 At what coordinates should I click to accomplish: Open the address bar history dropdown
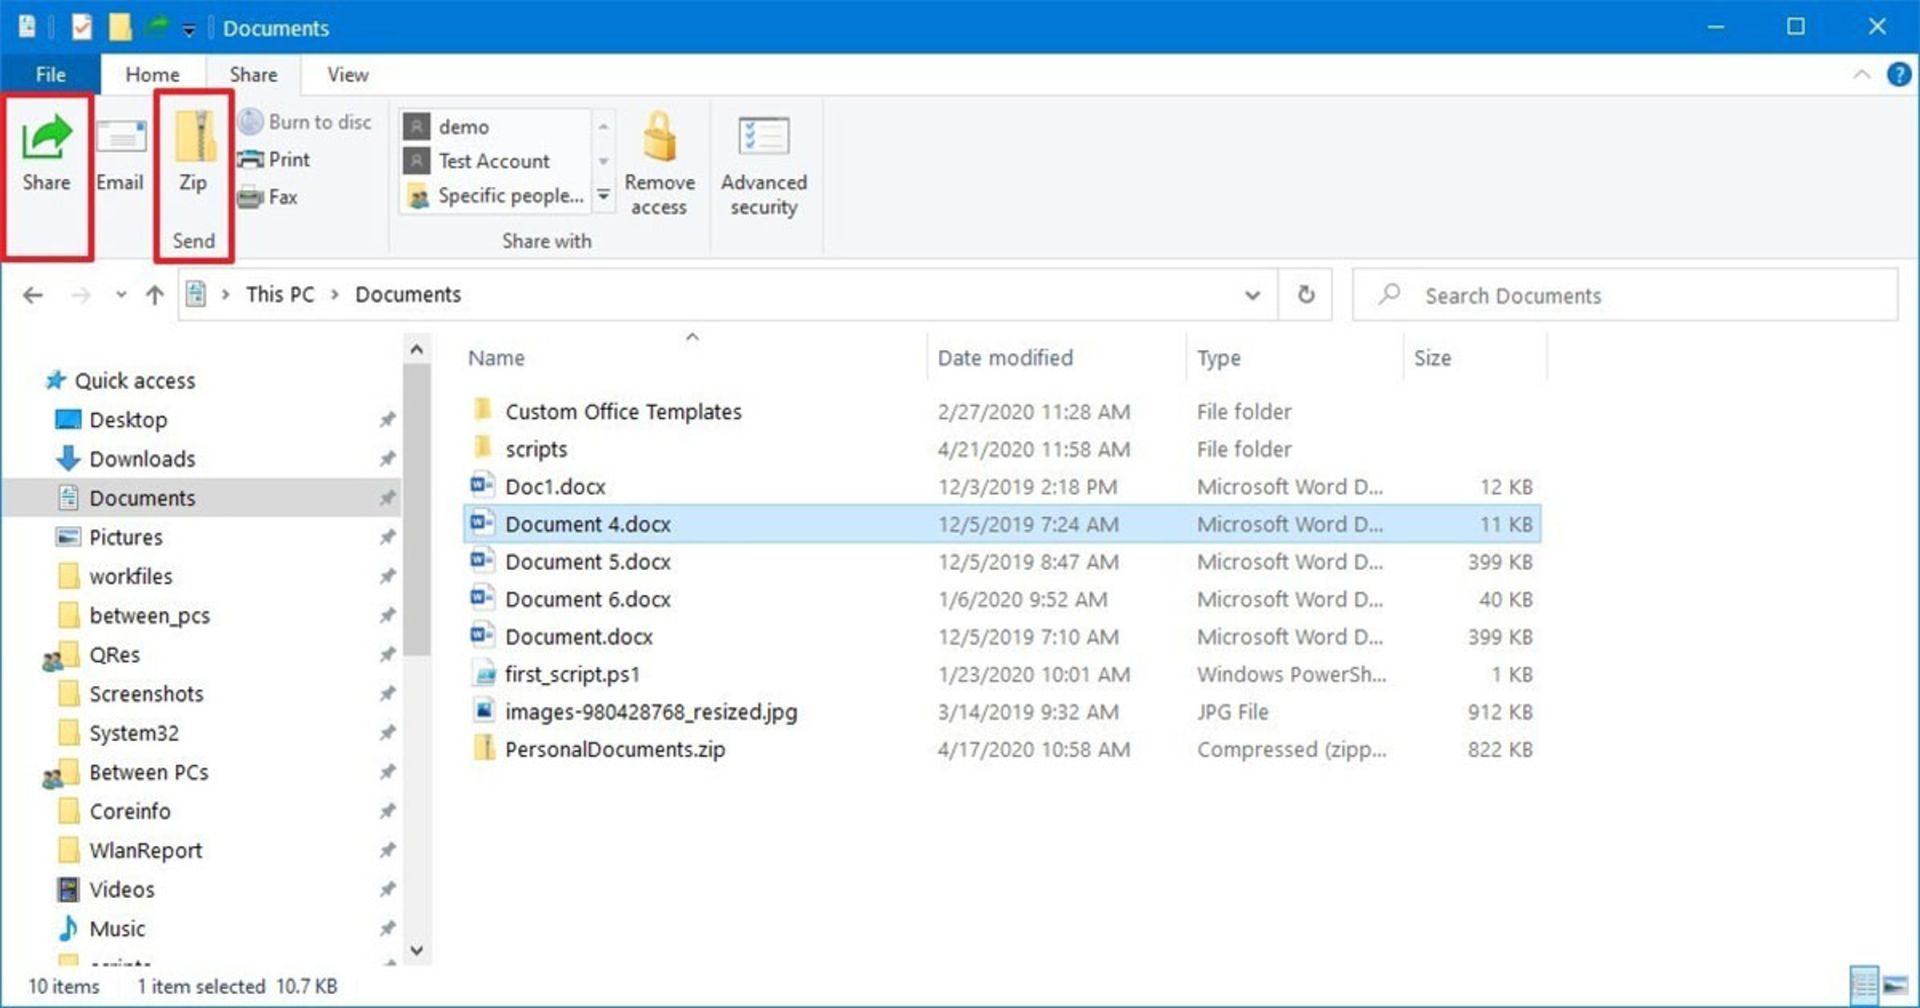point(1252,295)
